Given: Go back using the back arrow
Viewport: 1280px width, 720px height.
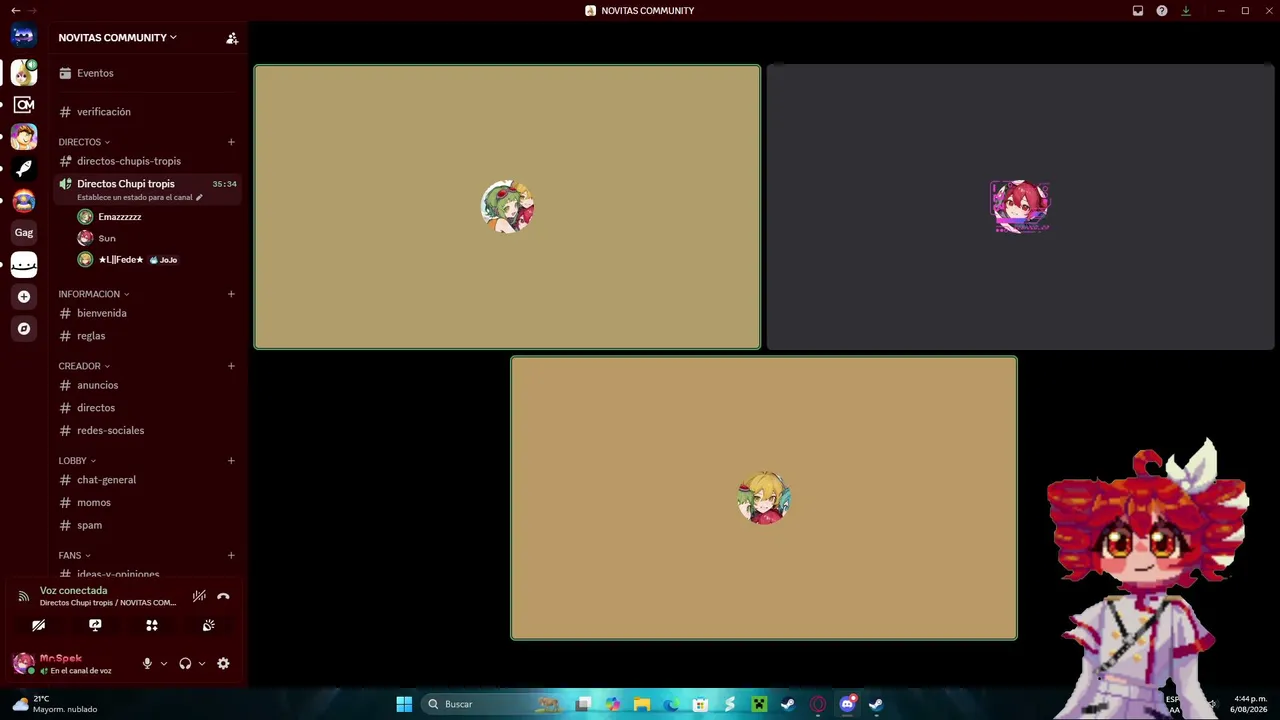Looking at the screenshot, I should click(x=15, y=10).
